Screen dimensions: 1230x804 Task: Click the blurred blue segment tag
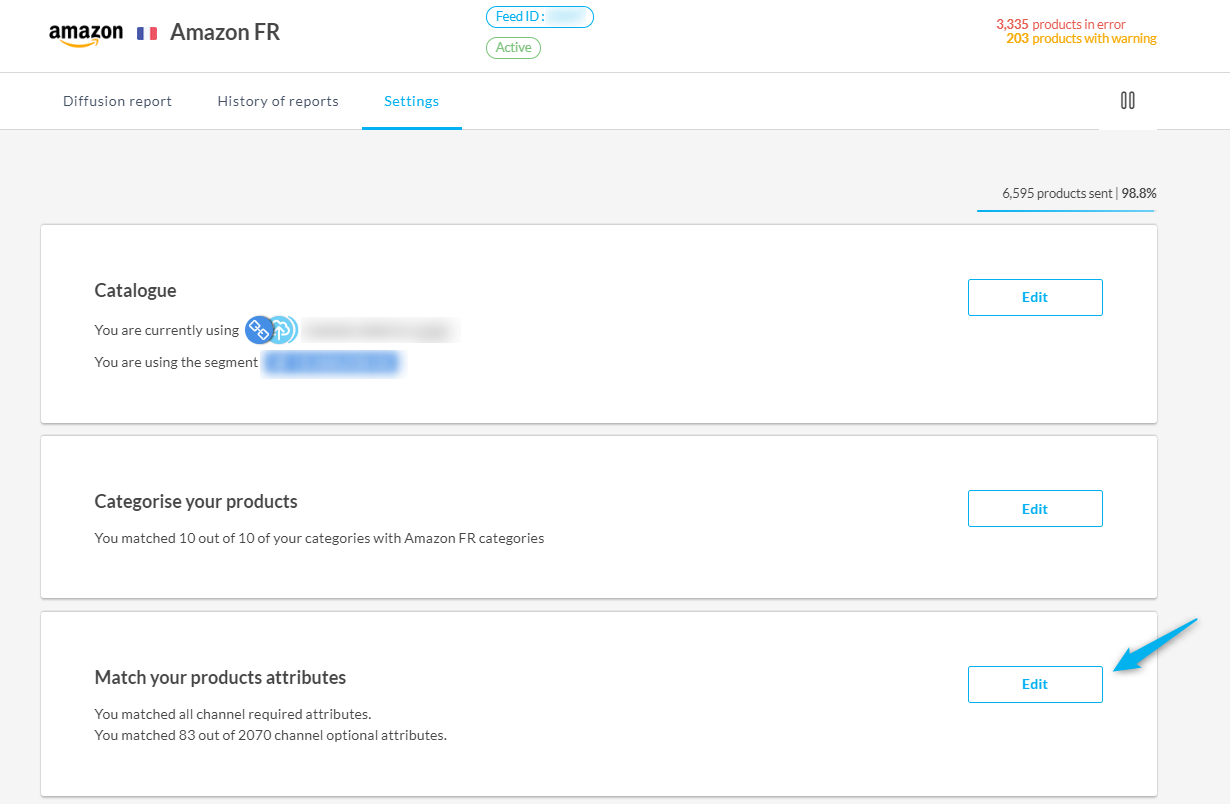tap(331, 362)
